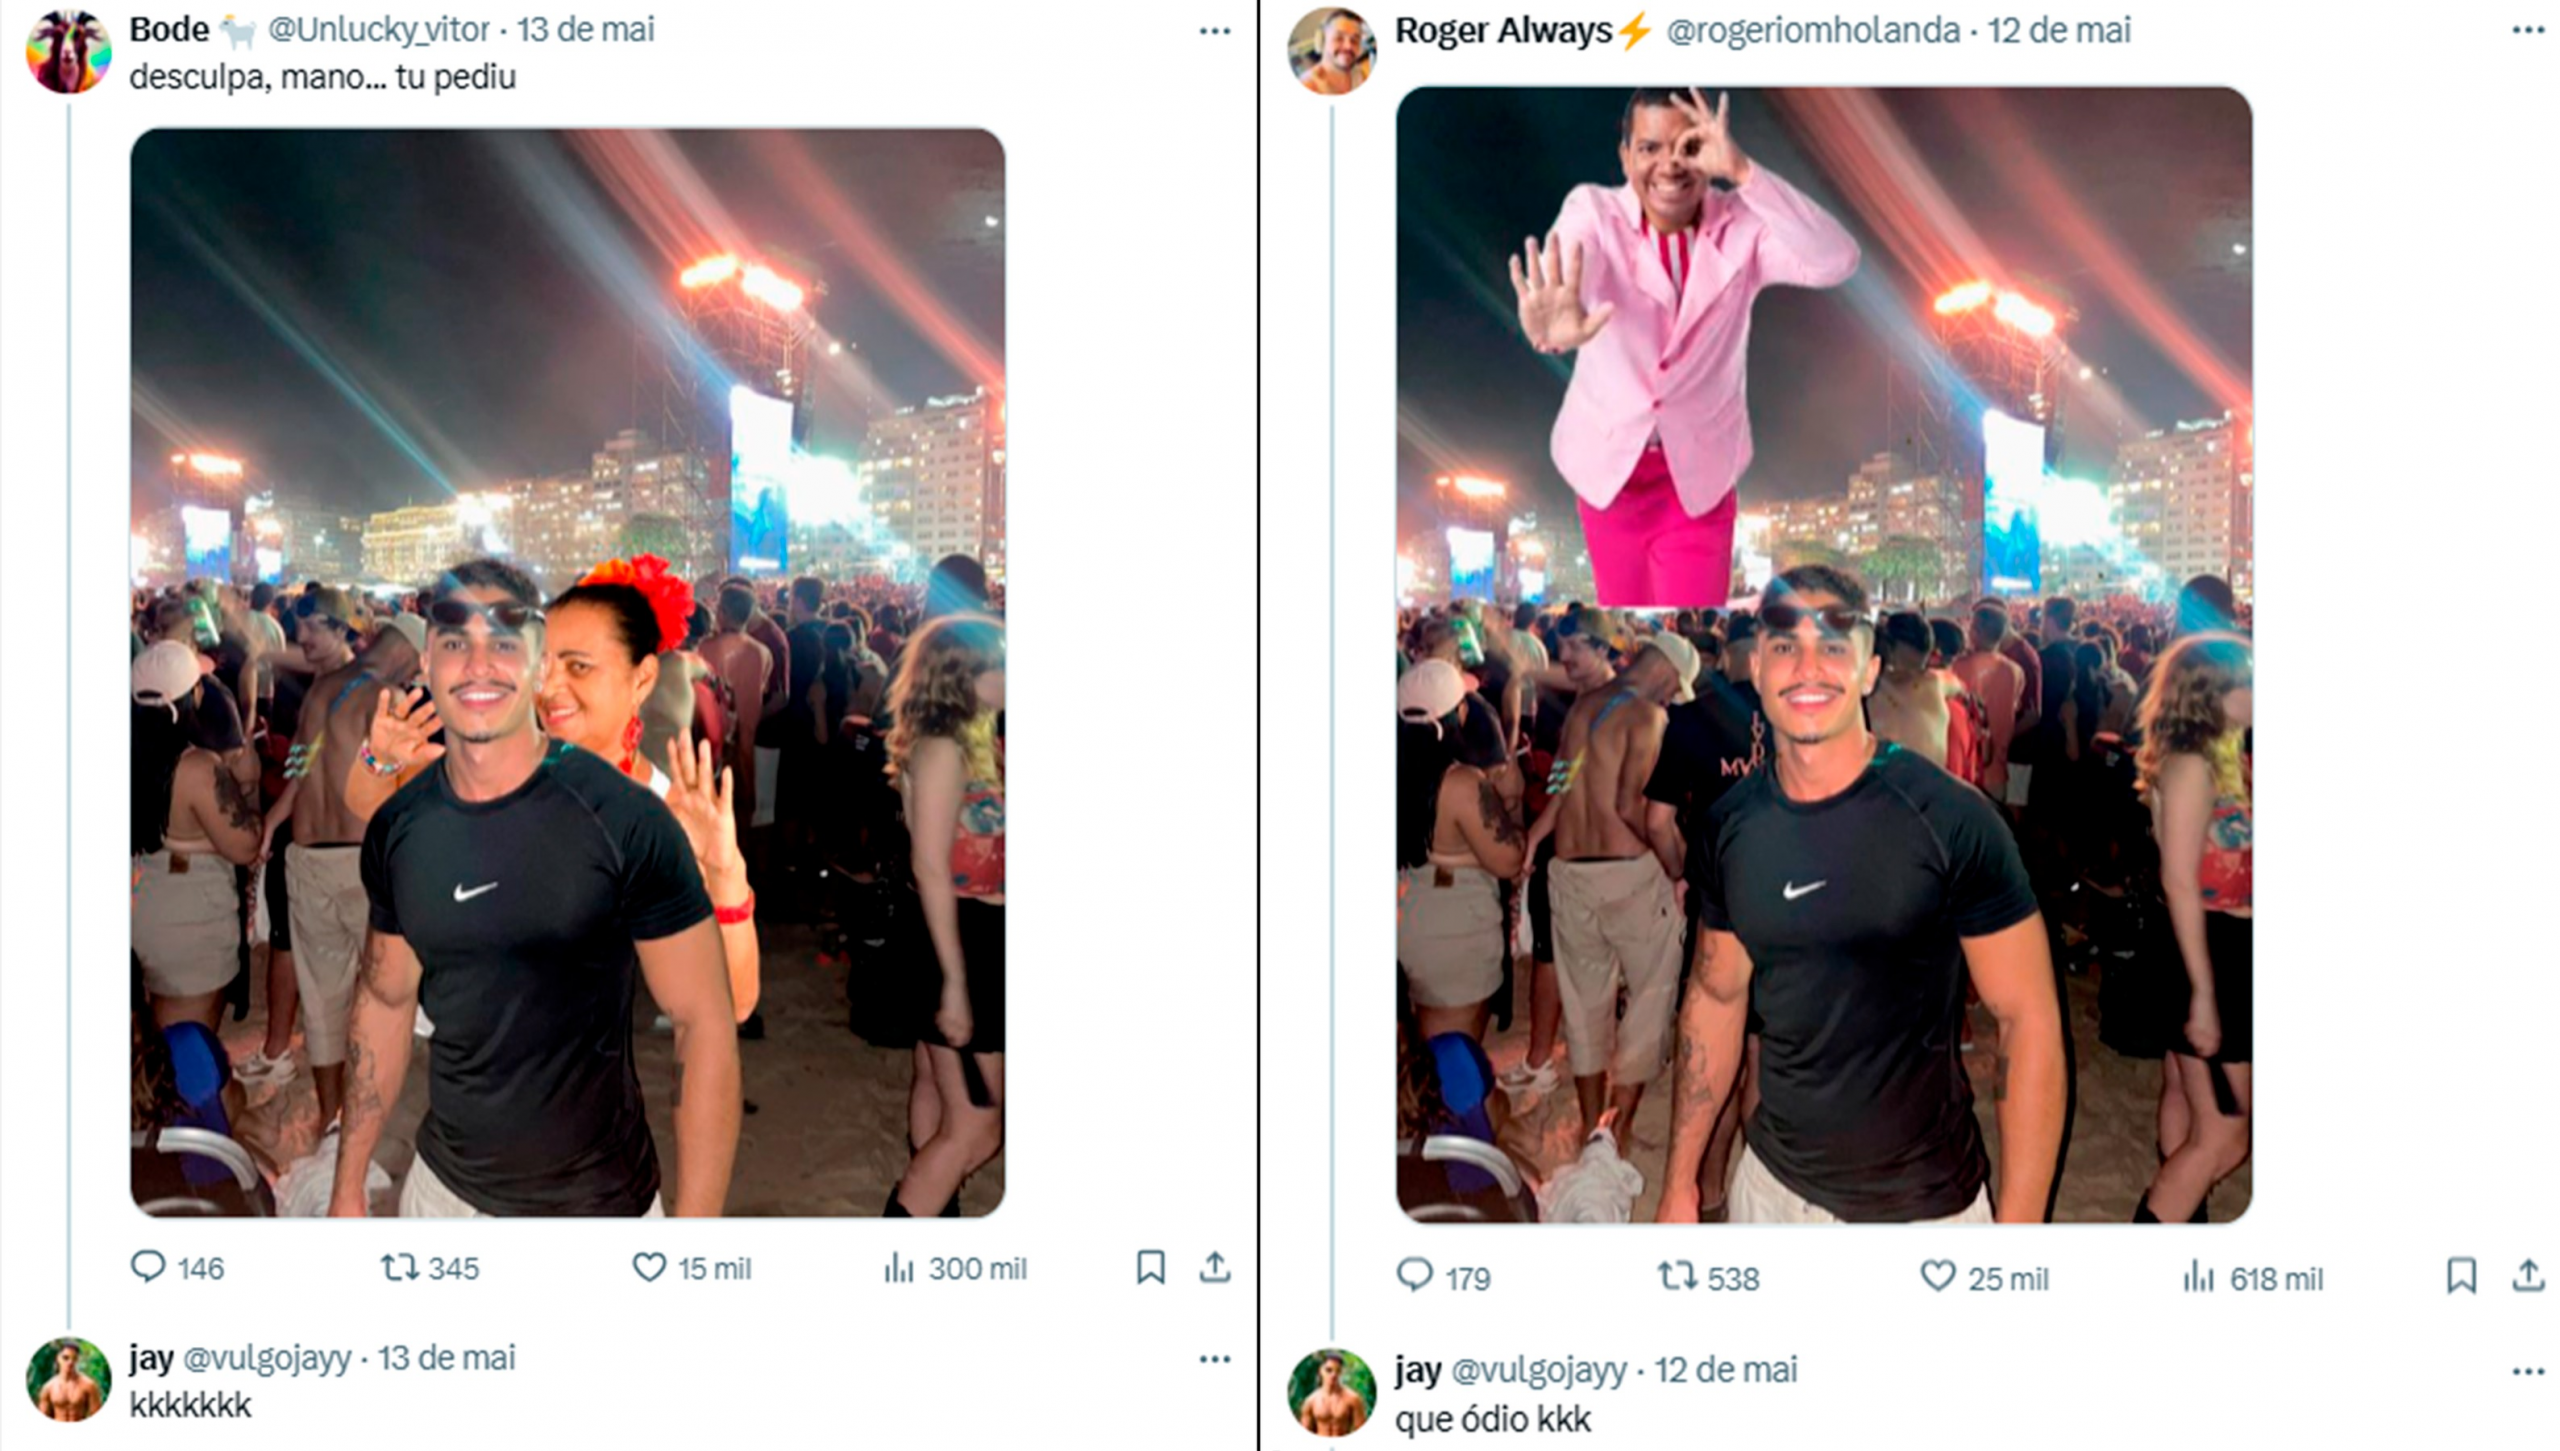The height and width of the screenshot is (1451, 2560).
Task: Click Roger Always profile avatar
Action: click(x=1331, y=51)
